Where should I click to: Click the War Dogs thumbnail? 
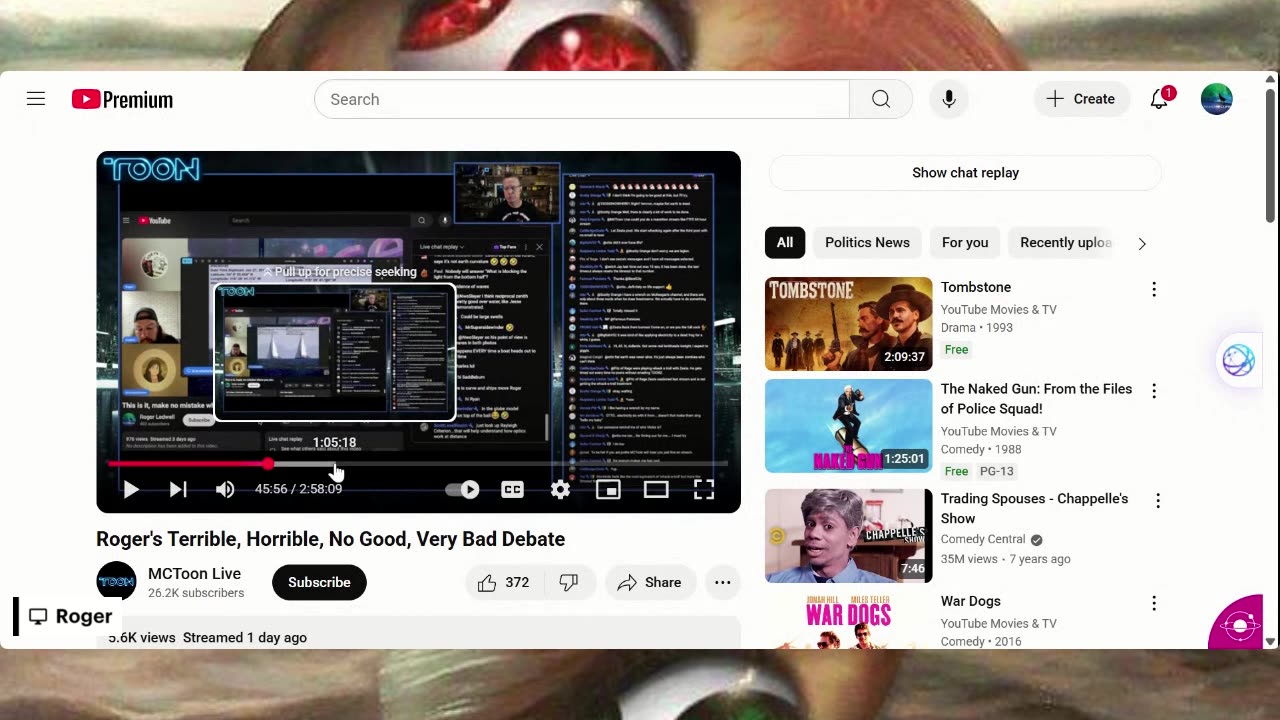pyautogui.click(x=848, y=620)
